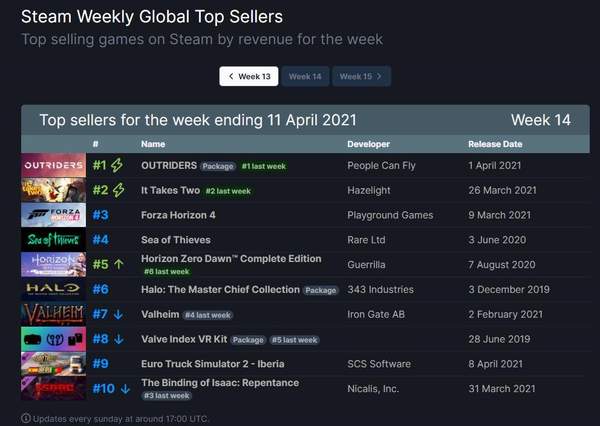Click the Halo game thumbnail image
The image size is (600, 426).
53,290
